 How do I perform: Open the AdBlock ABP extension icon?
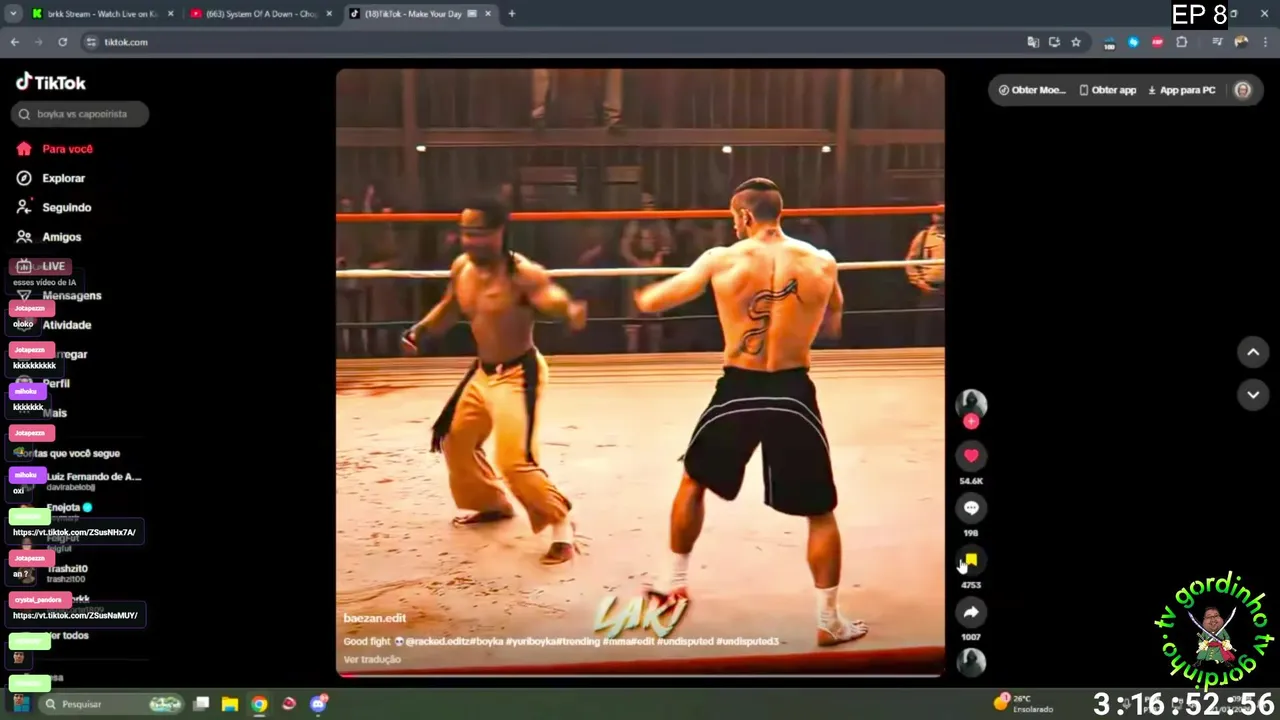click(1157, 42)
